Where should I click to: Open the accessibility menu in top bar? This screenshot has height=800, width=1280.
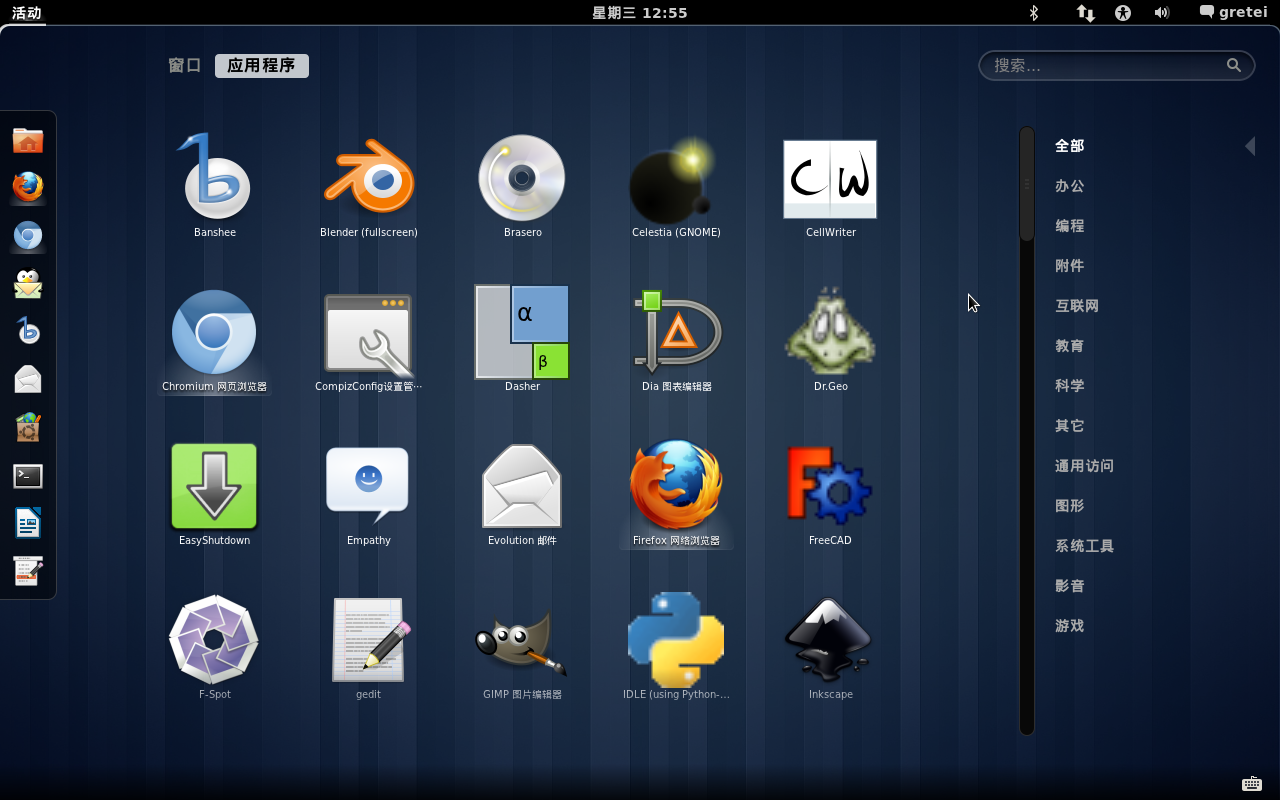[x=1123, y=13]
